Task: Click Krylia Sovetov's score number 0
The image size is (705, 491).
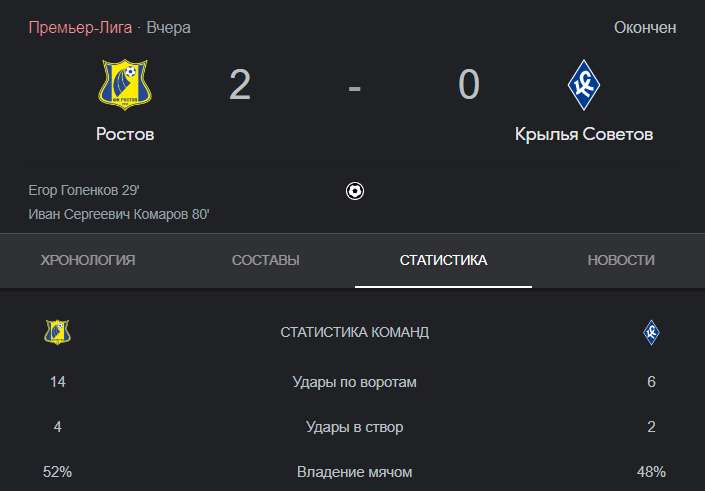Action: tap(469, 85)
